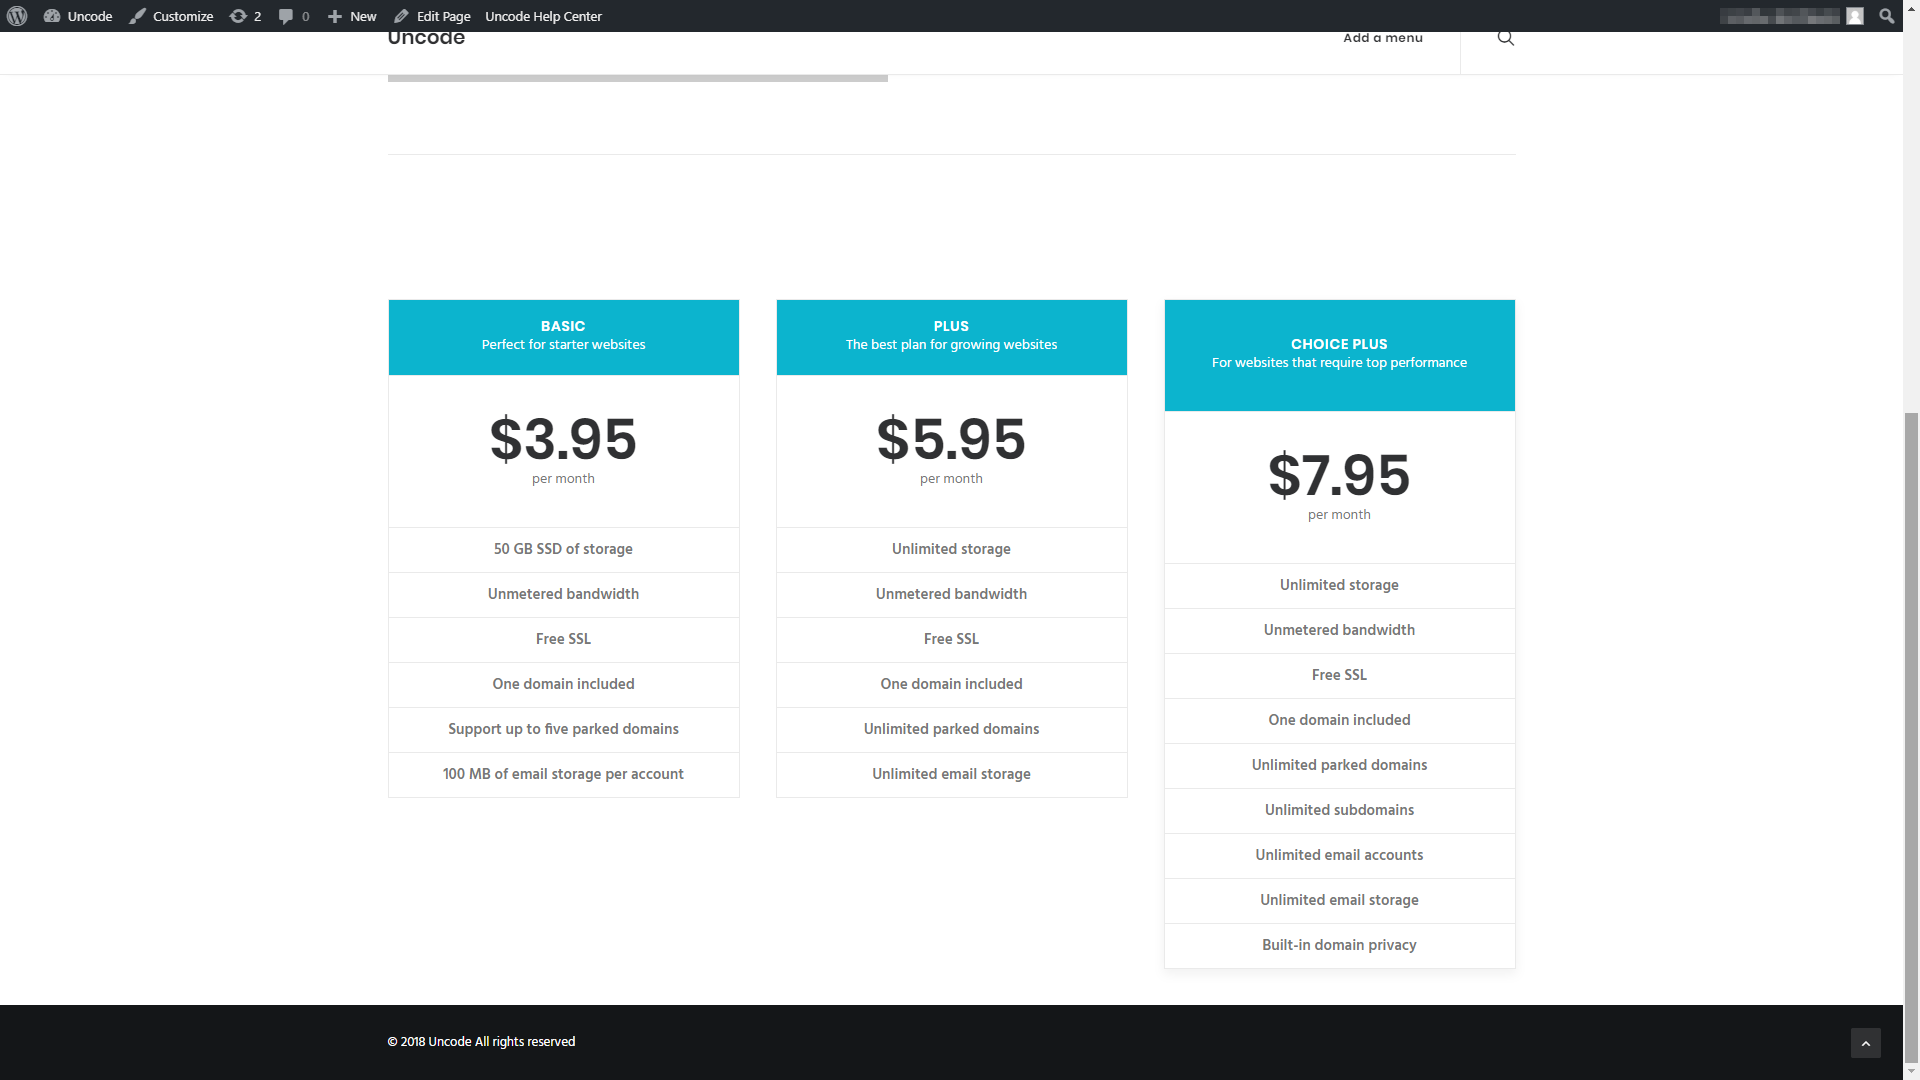
Task: Click the search icon
Action: [x=1505, y=37]
